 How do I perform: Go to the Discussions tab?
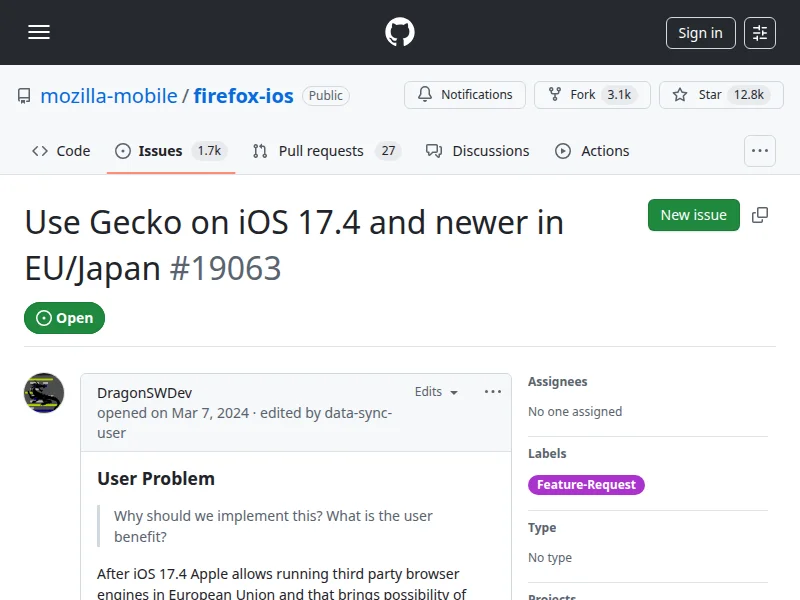tap(477, 151)
